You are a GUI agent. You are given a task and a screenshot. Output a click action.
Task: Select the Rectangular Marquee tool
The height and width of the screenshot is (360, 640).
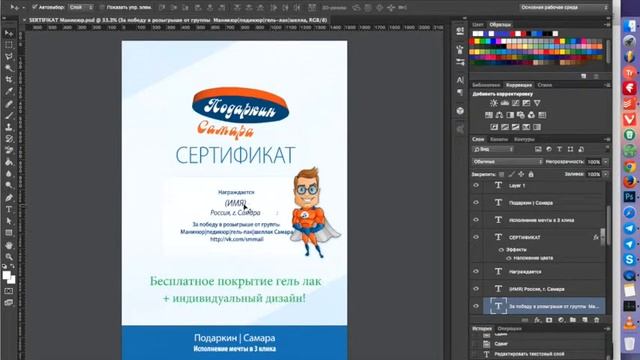[9, 45]
